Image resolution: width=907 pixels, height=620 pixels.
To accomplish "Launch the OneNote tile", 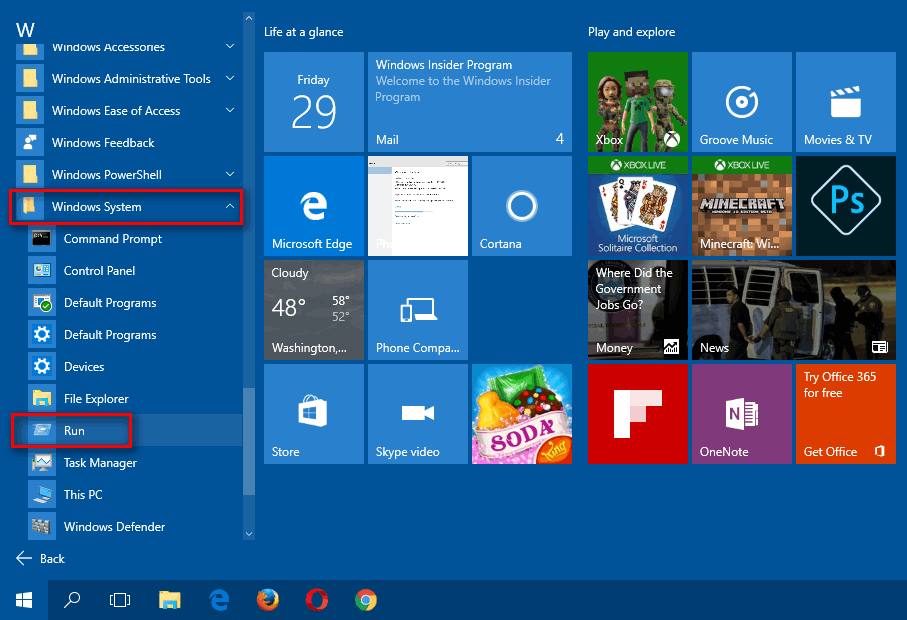I will click(x=742, y=414).
